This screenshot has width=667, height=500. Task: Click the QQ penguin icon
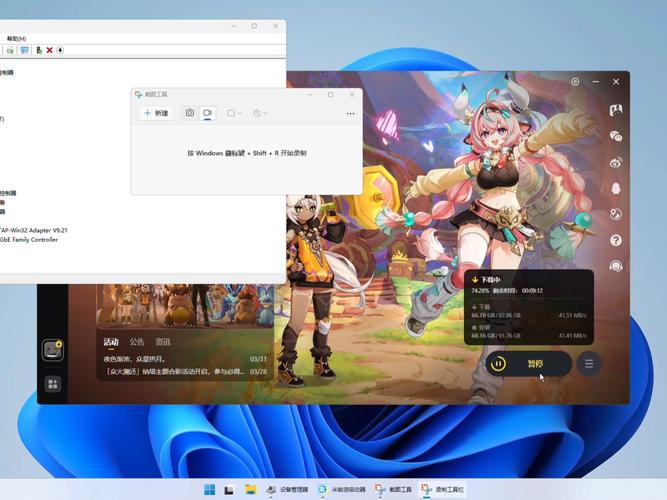(616, 188)
